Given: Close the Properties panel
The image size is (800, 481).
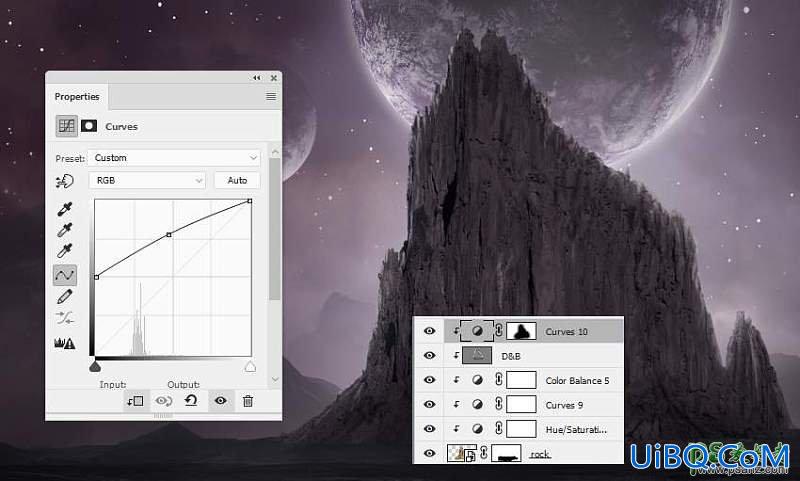Looking at the screenshot, I should (273, 78).
